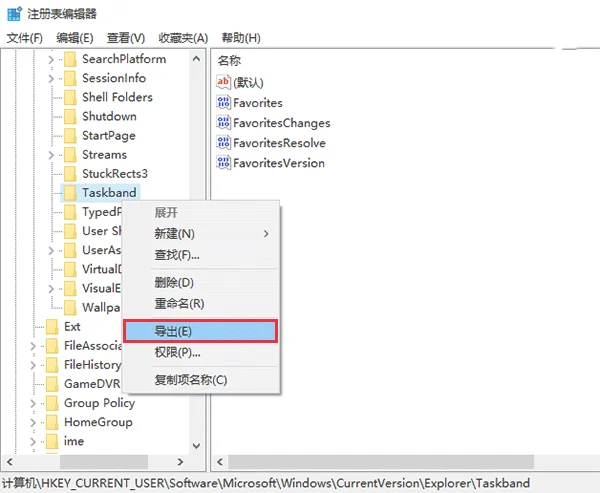Viewport: 600px width, 493px height.
Task: Select the HomeGroup registry key
Action: point(98,422)
